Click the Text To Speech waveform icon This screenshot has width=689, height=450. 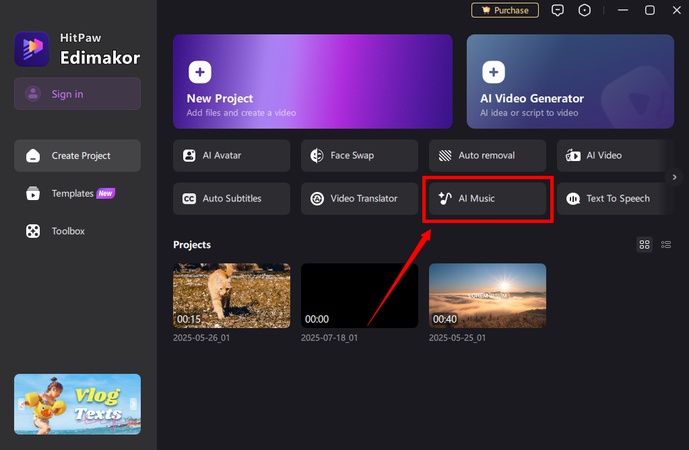(x=573, y=199)
